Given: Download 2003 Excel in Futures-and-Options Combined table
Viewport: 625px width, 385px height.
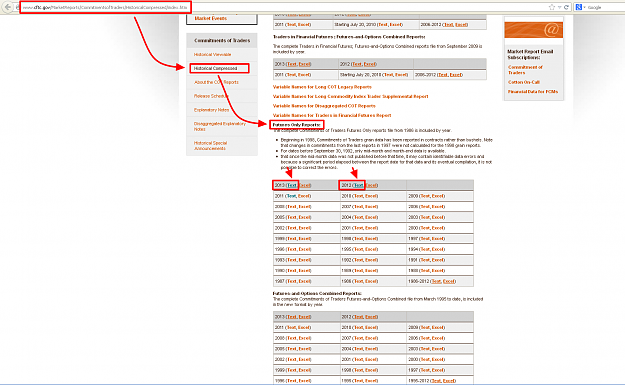Looking at the screenshot, I should (438, 349).
